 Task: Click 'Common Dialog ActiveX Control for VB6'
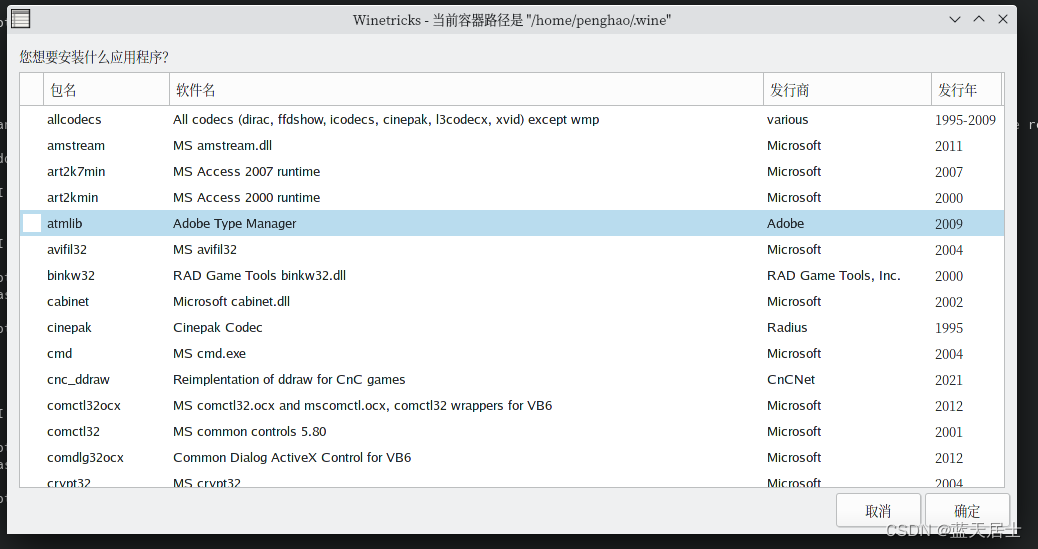[x=292, y=458]
